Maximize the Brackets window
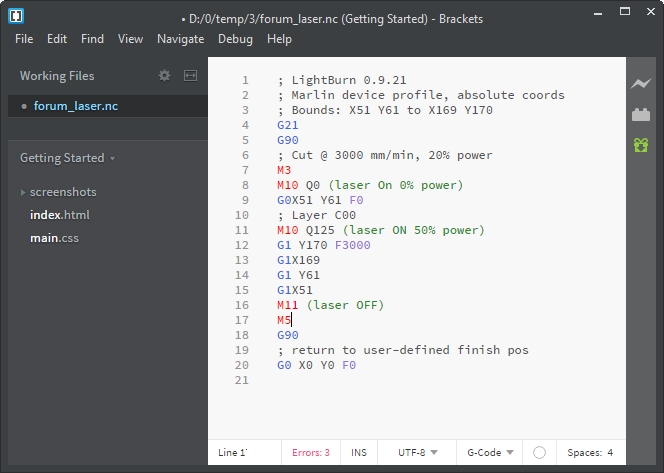The width and height of the screenshot is (664, 473). (625, 12)
